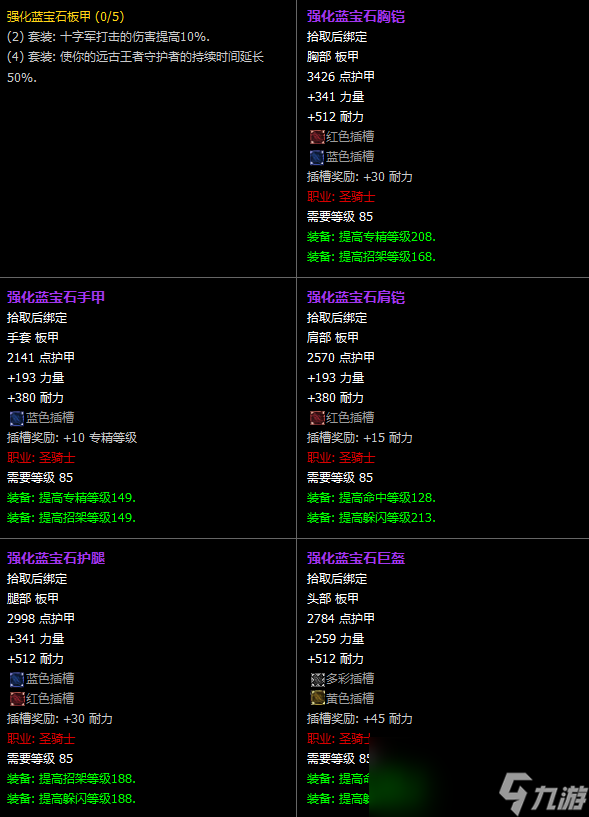Viewport: 589px width, 817px height.
Task: Select 装备: 提高招架等级188
Action: (71, 779)
